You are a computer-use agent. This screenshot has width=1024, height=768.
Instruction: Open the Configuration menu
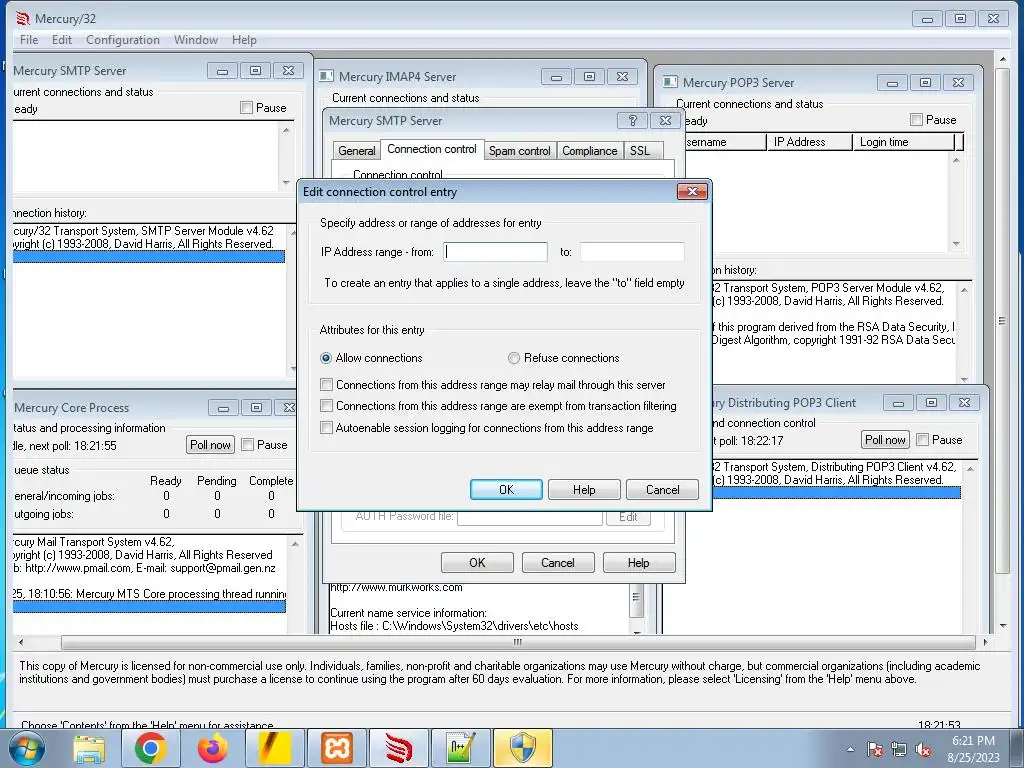(123, 40)
